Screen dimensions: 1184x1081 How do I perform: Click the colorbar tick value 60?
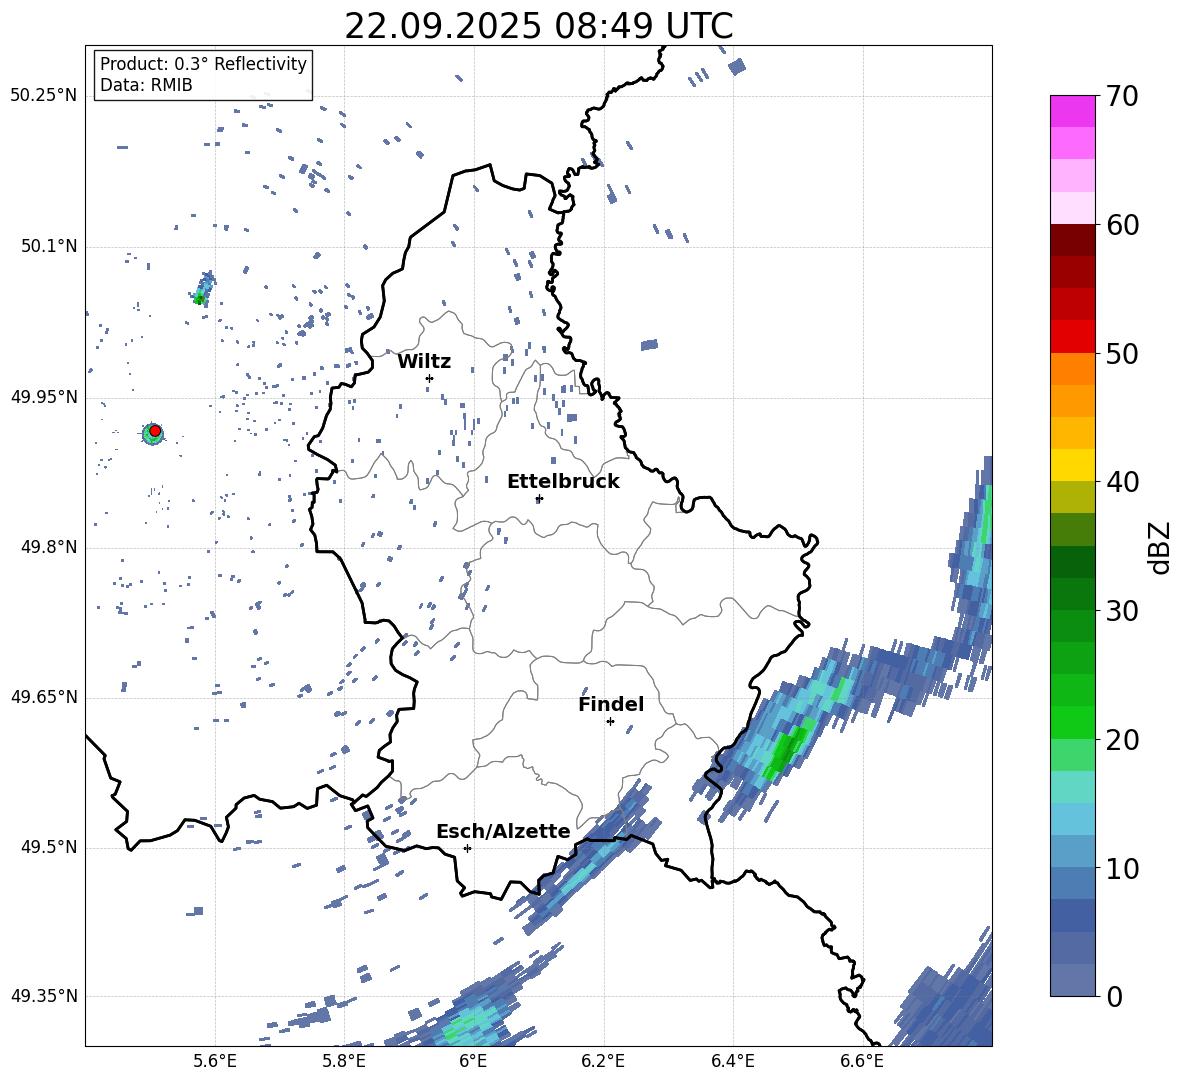[x=1122, y=225]
